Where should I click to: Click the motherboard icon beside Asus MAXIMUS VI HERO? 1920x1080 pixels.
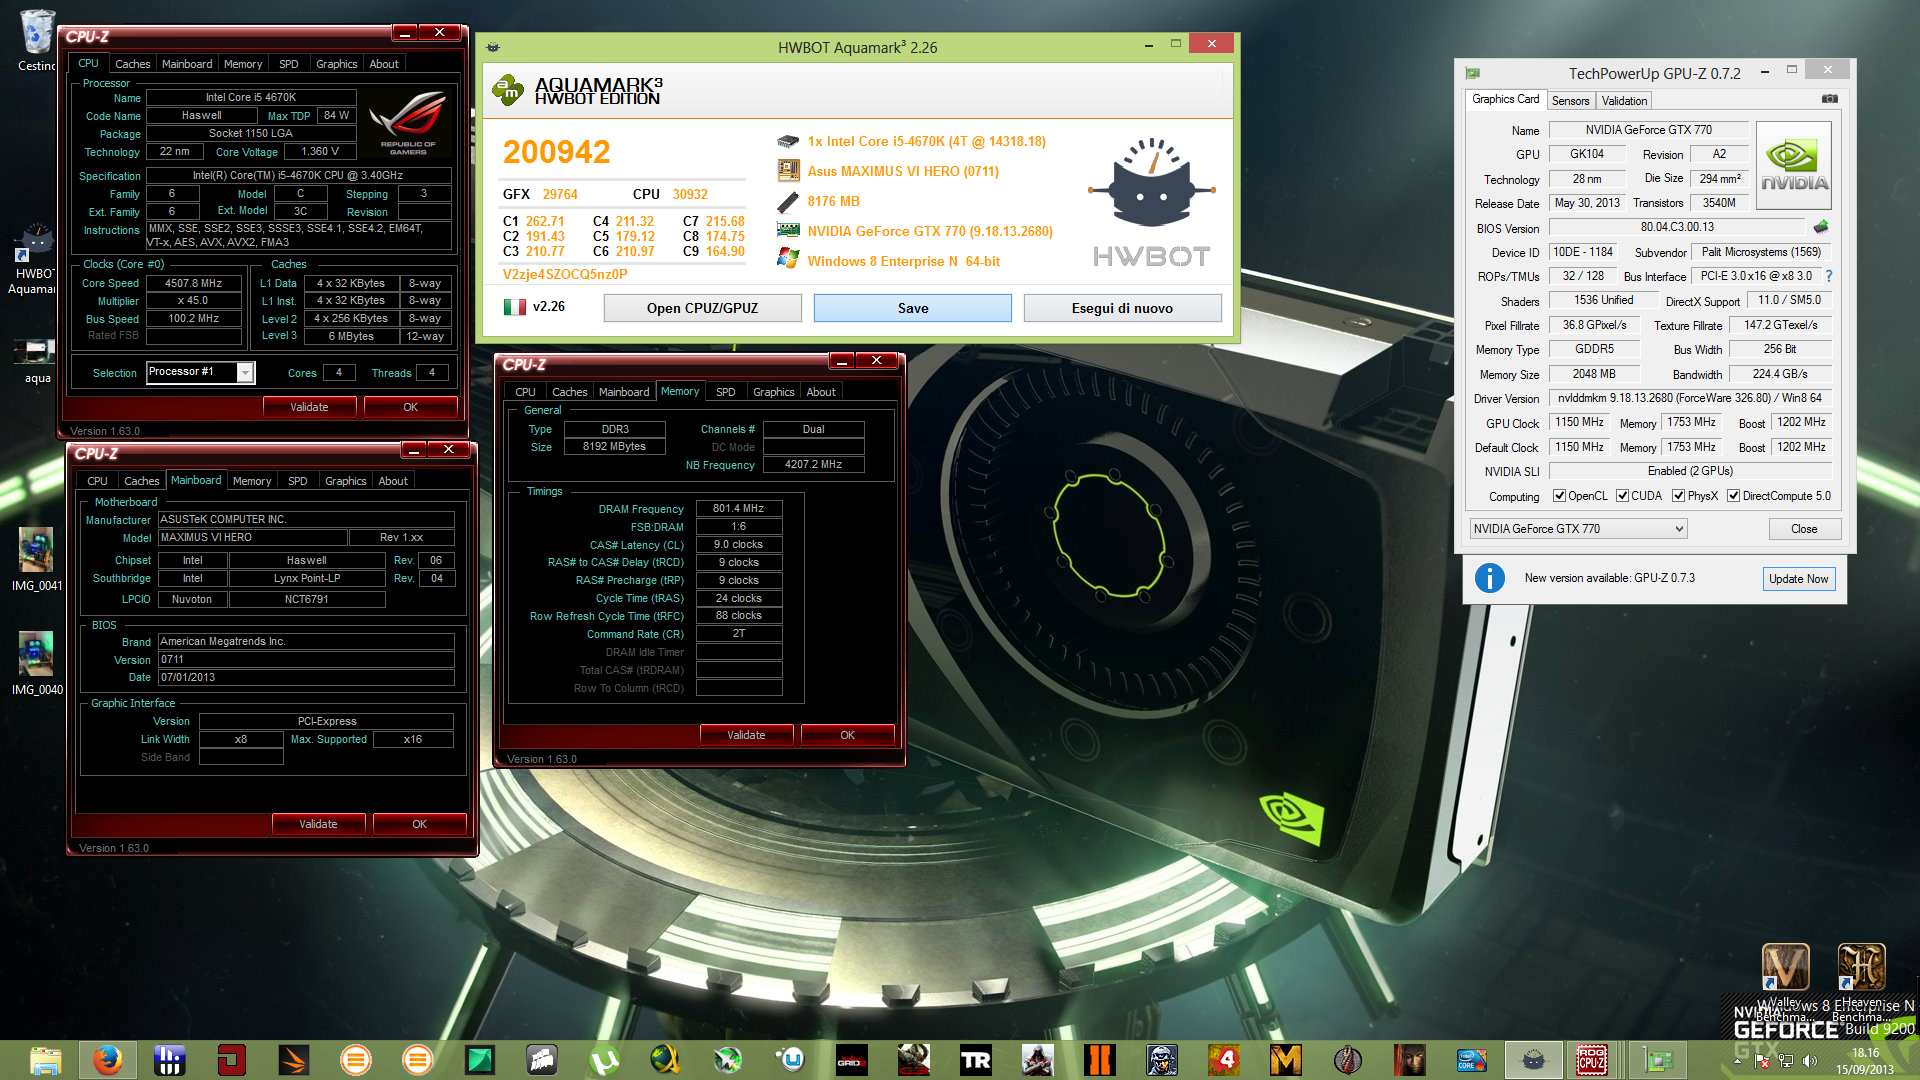click(788, 171)
